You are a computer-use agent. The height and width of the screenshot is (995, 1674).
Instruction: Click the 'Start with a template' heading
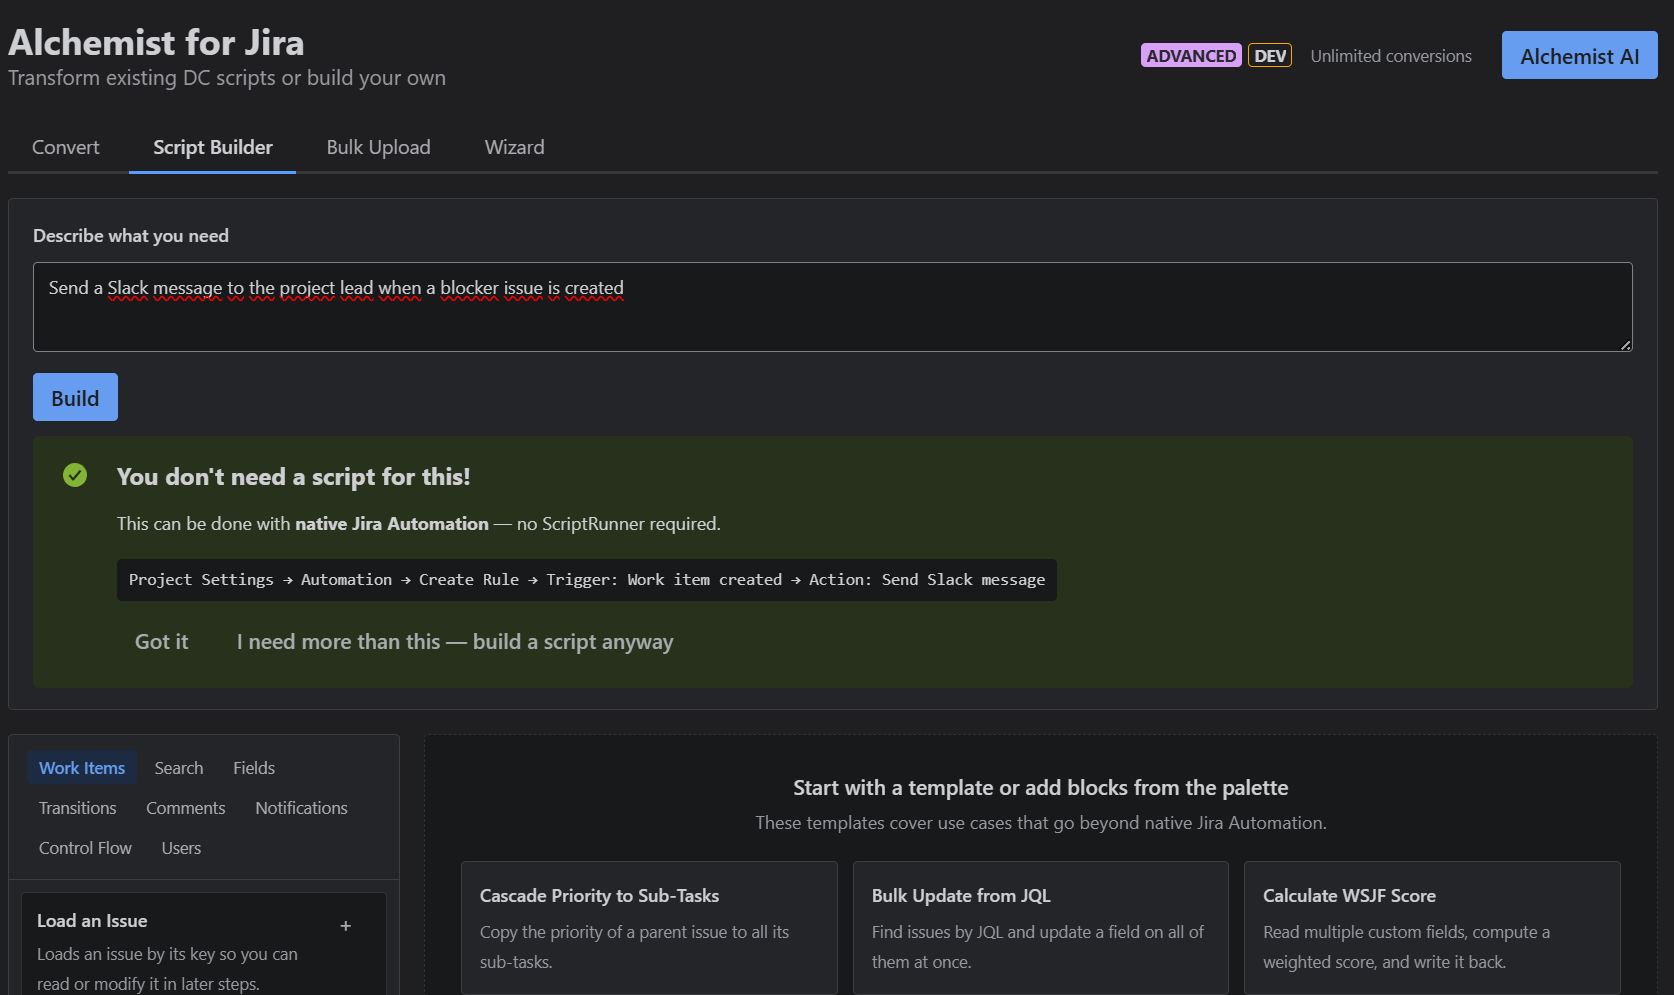[x=1040, y=788]
